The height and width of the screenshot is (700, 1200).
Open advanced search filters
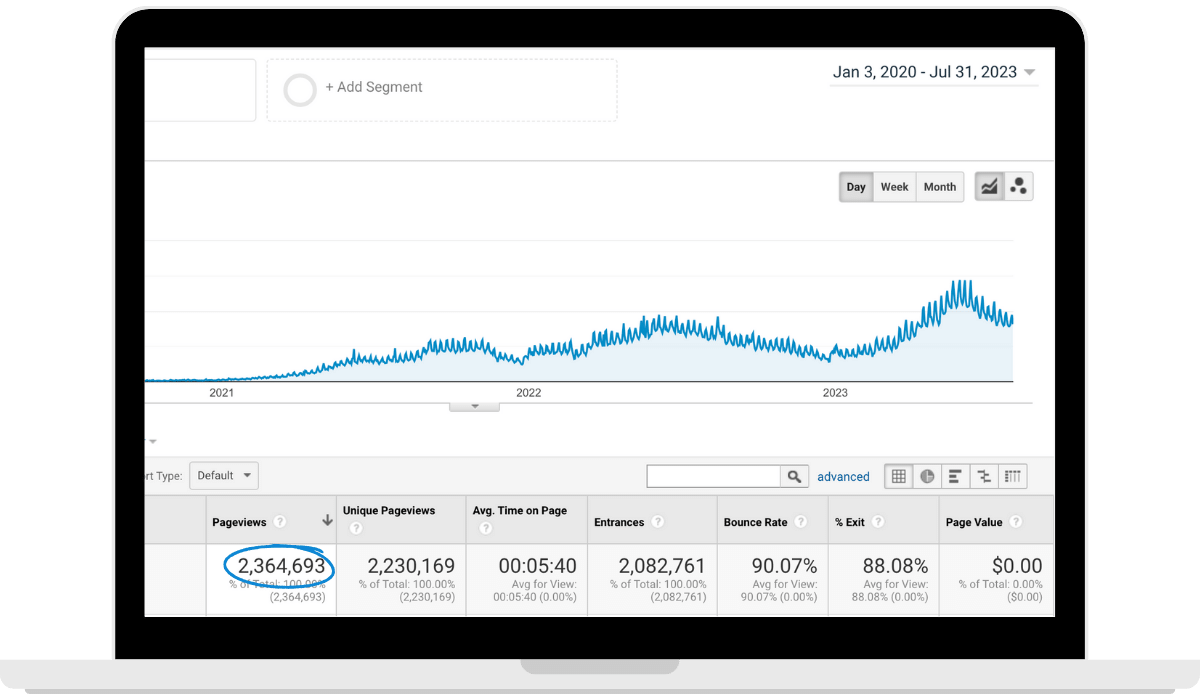click(843, 476)
